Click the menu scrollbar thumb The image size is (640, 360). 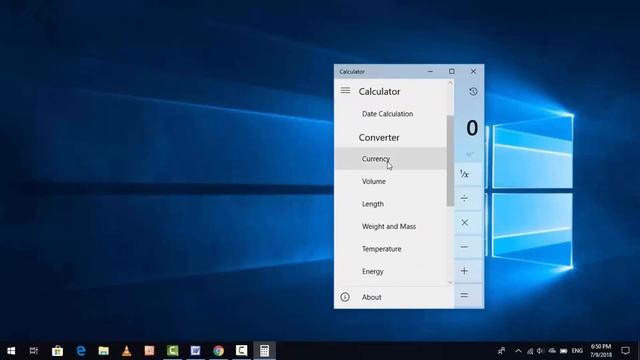coord(450,161)
